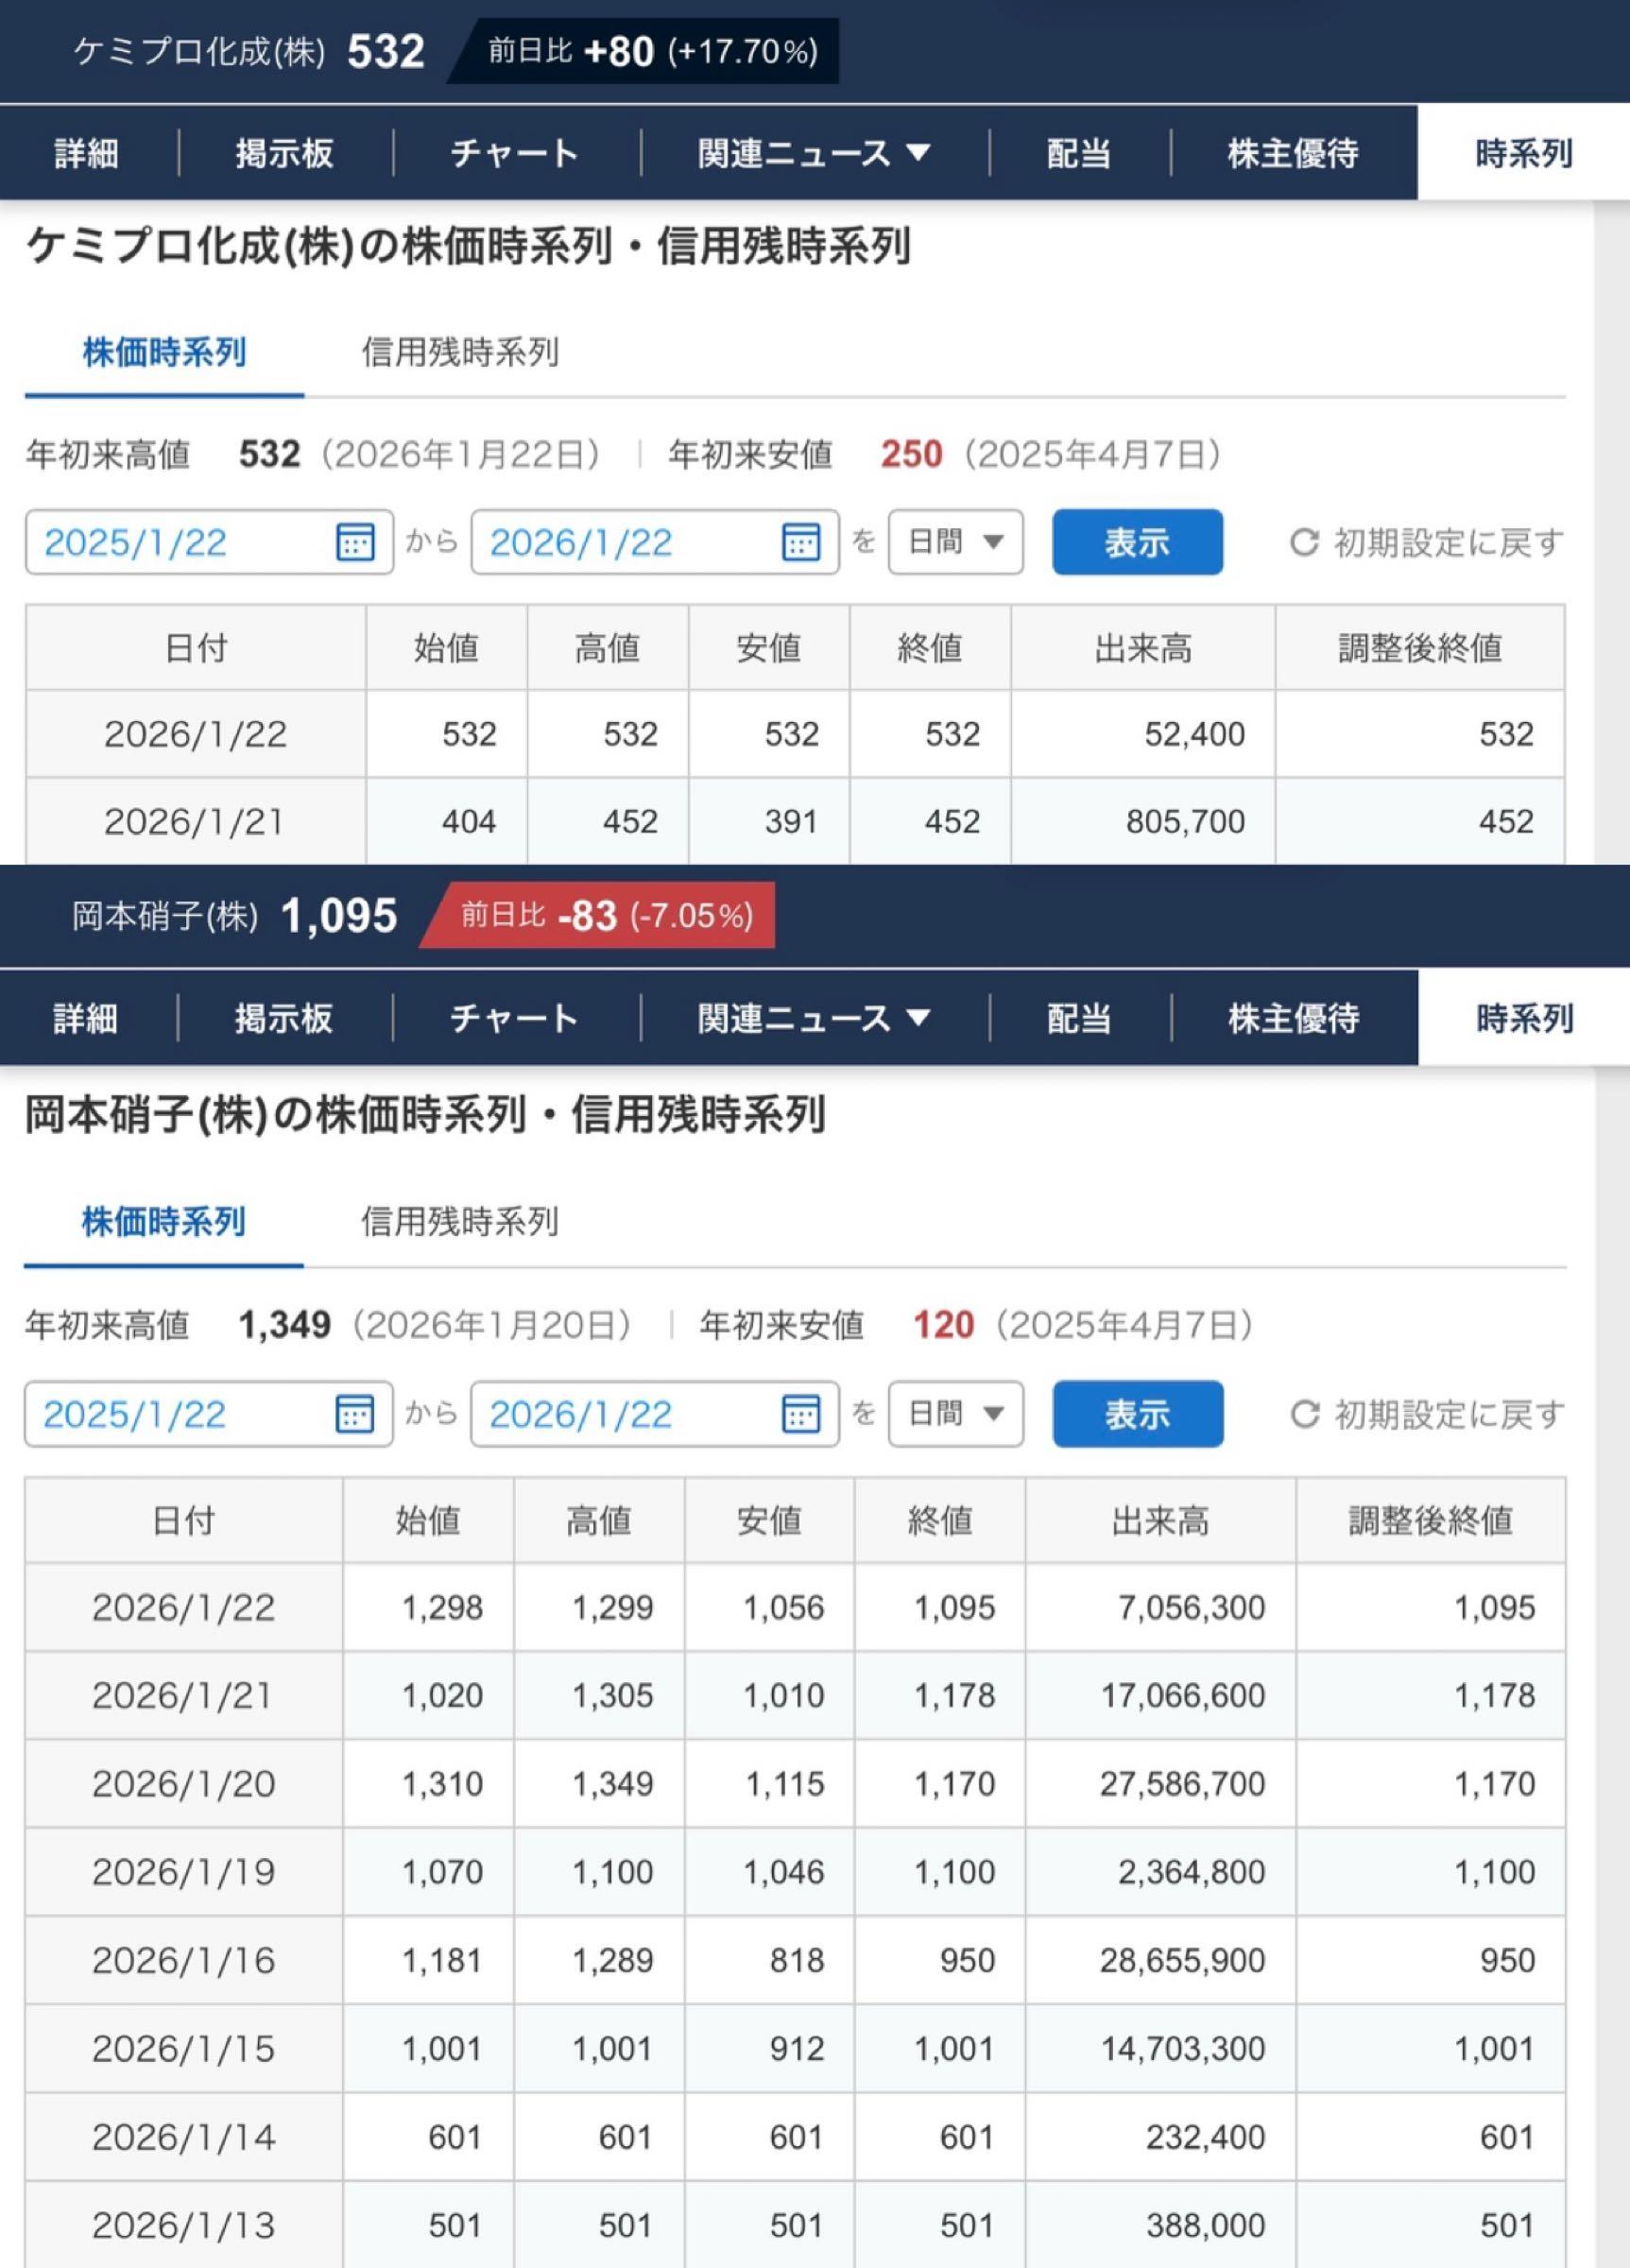This screenshot has width=1630, height=2268.
Task: Switch to 信用残時系列 tab for 岡本硝子
Action: (x=459, y=1222)
